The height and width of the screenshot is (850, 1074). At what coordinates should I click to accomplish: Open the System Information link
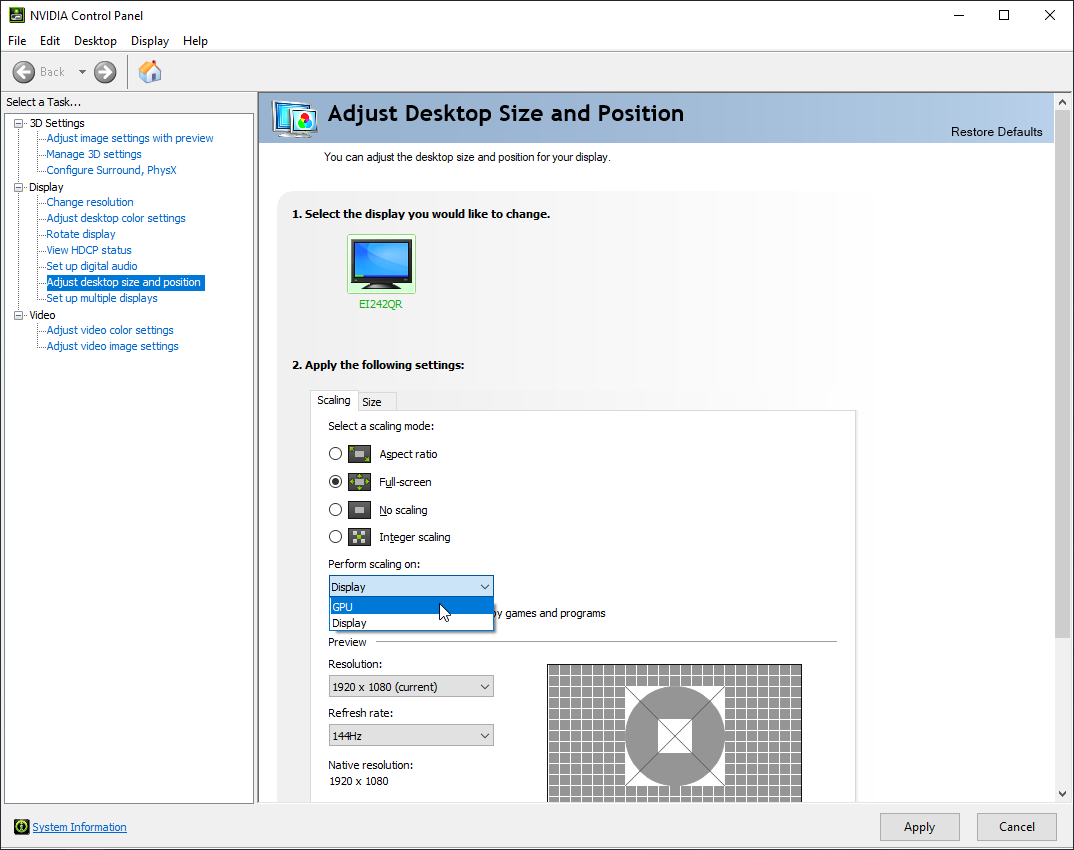click(79, 827)
